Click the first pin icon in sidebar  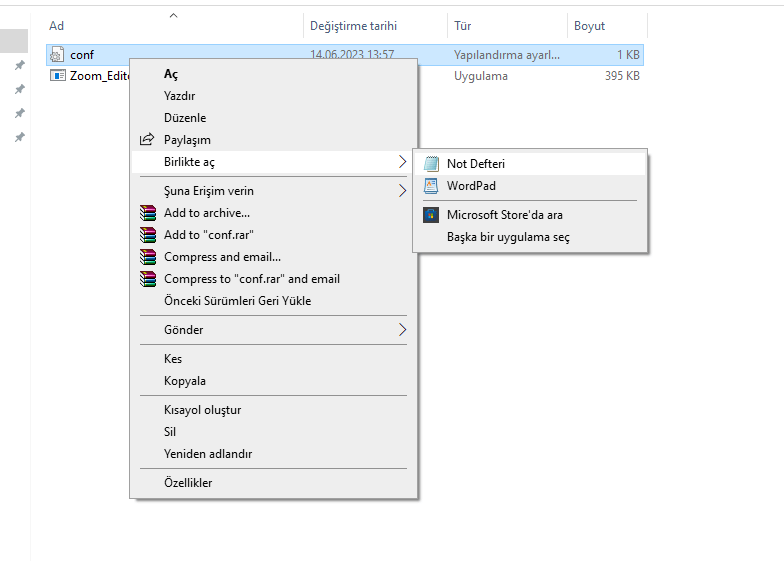(20, 65)
